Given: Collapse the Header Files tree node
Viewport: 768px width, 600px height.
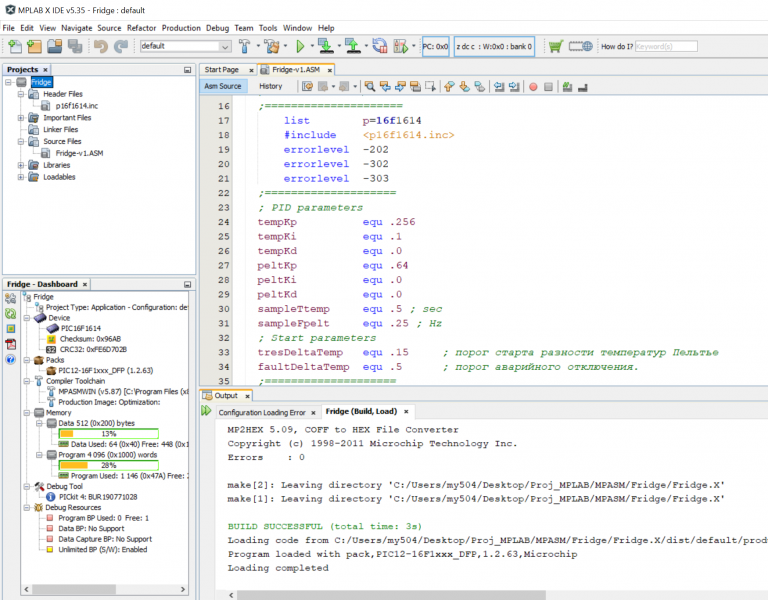Looking at the screenshot, I should (x=21, y=94).
